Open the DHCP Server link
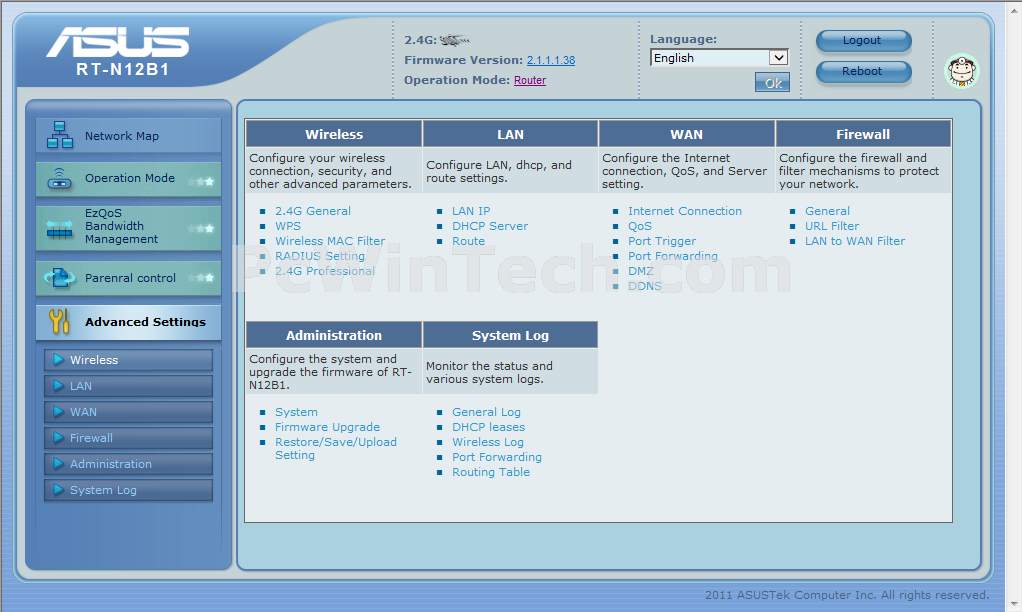The width and height of the screenshot is (1022, 612). 490,226
